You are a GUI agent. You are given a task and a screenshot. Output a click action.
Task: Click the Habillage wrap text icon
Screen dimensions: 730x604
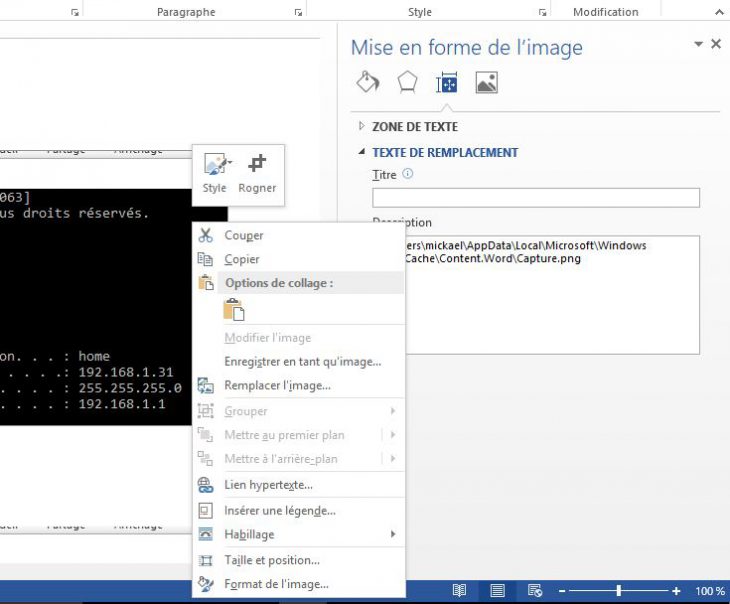coord(205,534)
